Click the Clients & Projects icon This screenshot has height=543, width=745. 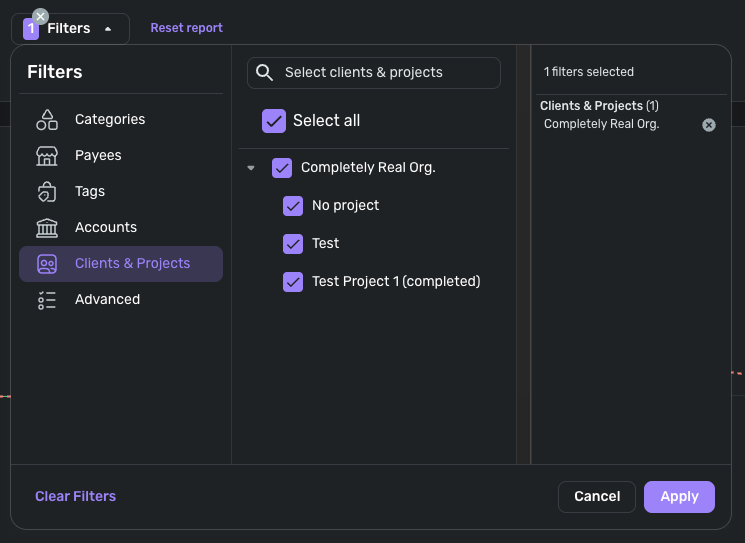click(47, 264)
